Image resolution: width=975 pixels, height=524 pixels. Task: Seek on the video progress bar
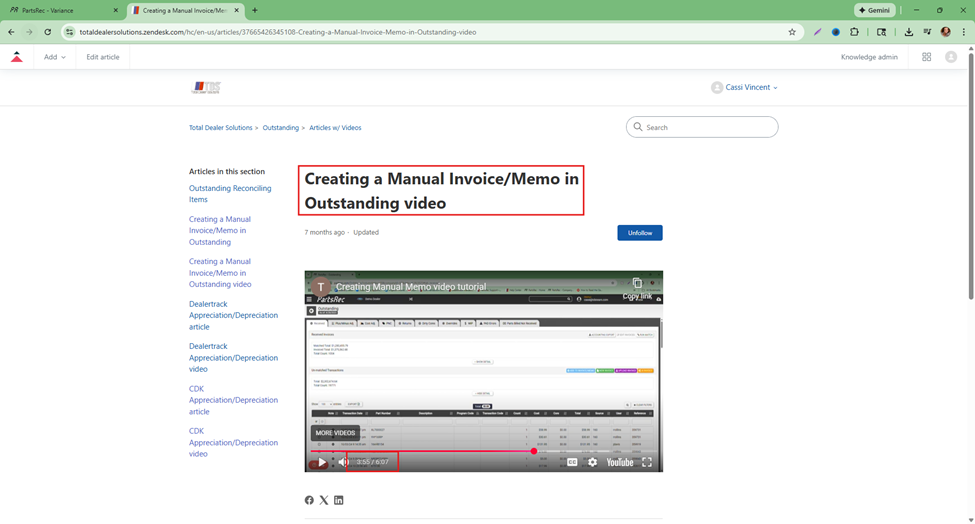tap(483, 451)
